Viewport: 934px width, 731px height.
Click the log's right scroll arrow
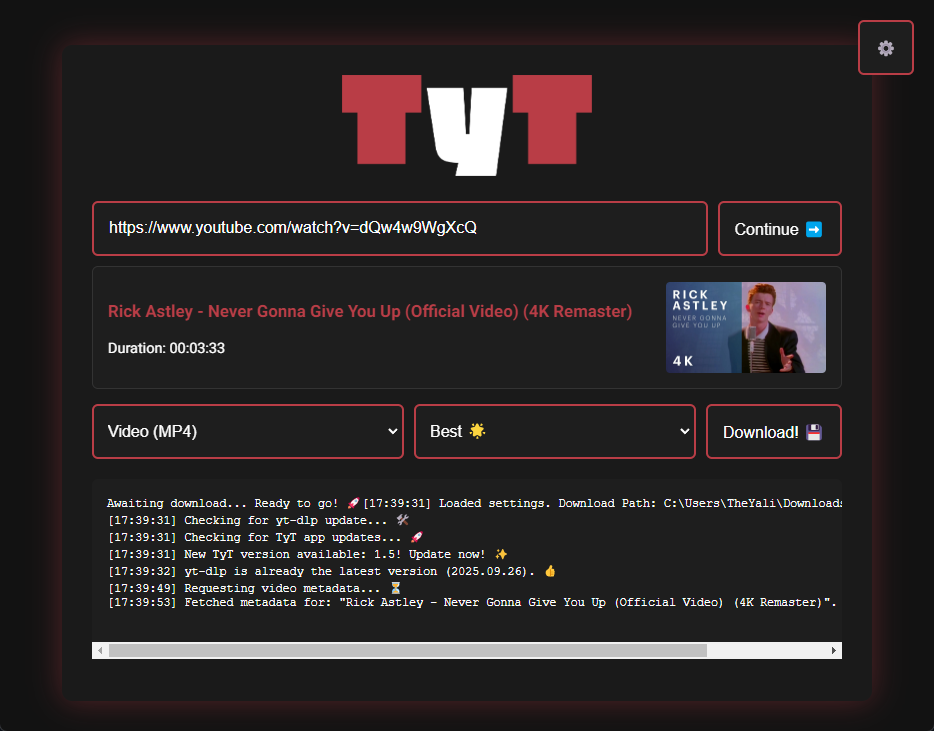coord(833,651)
